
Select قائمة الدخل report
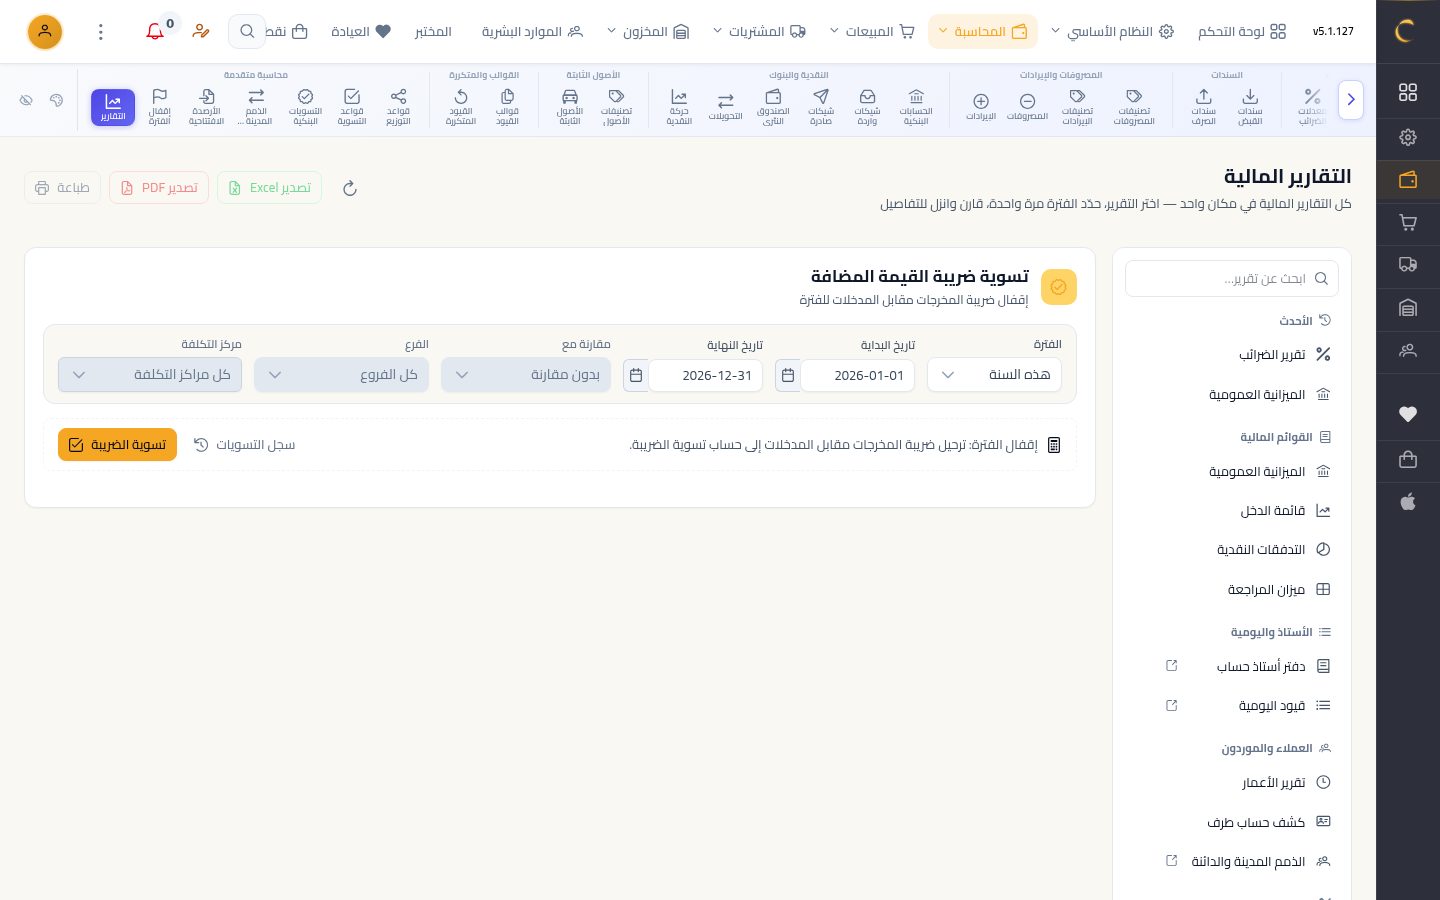click(x=1232, y=511)
